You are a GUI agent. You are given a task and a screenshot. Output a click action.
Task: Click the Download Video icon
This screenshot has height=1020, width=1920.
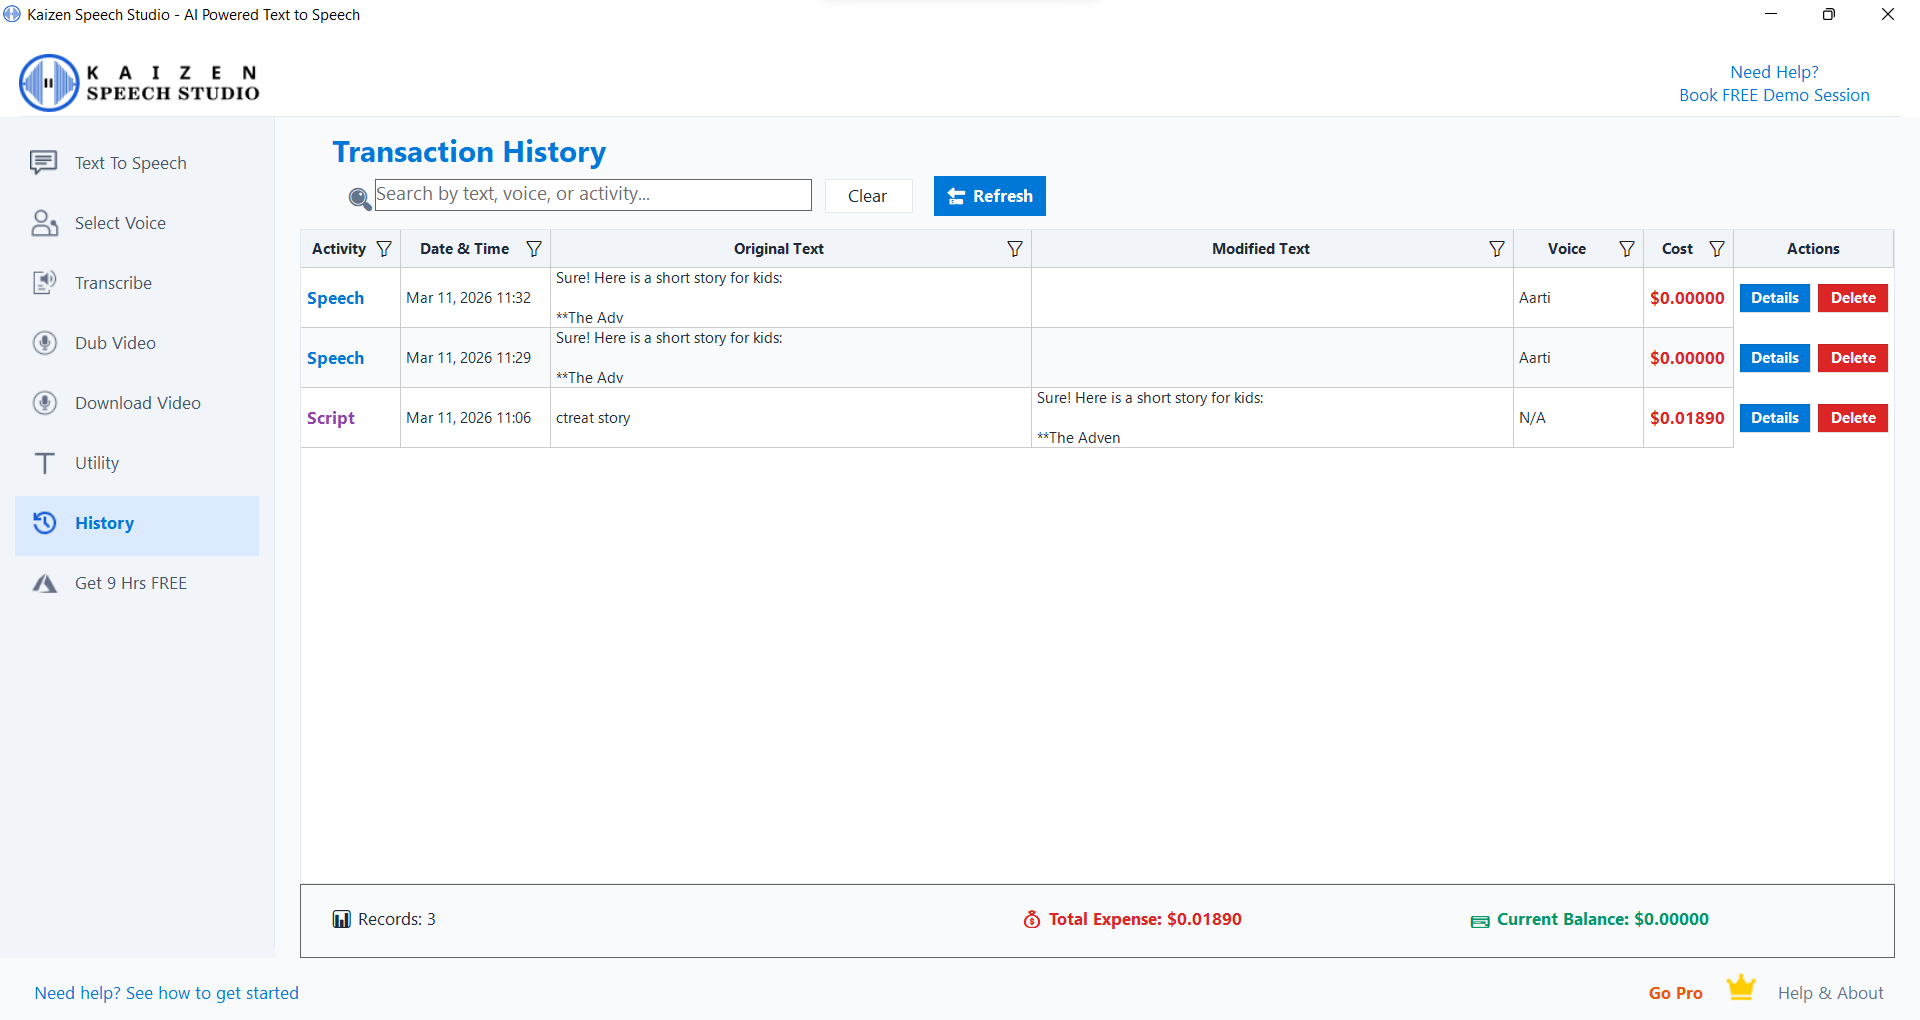click(44, 403)
